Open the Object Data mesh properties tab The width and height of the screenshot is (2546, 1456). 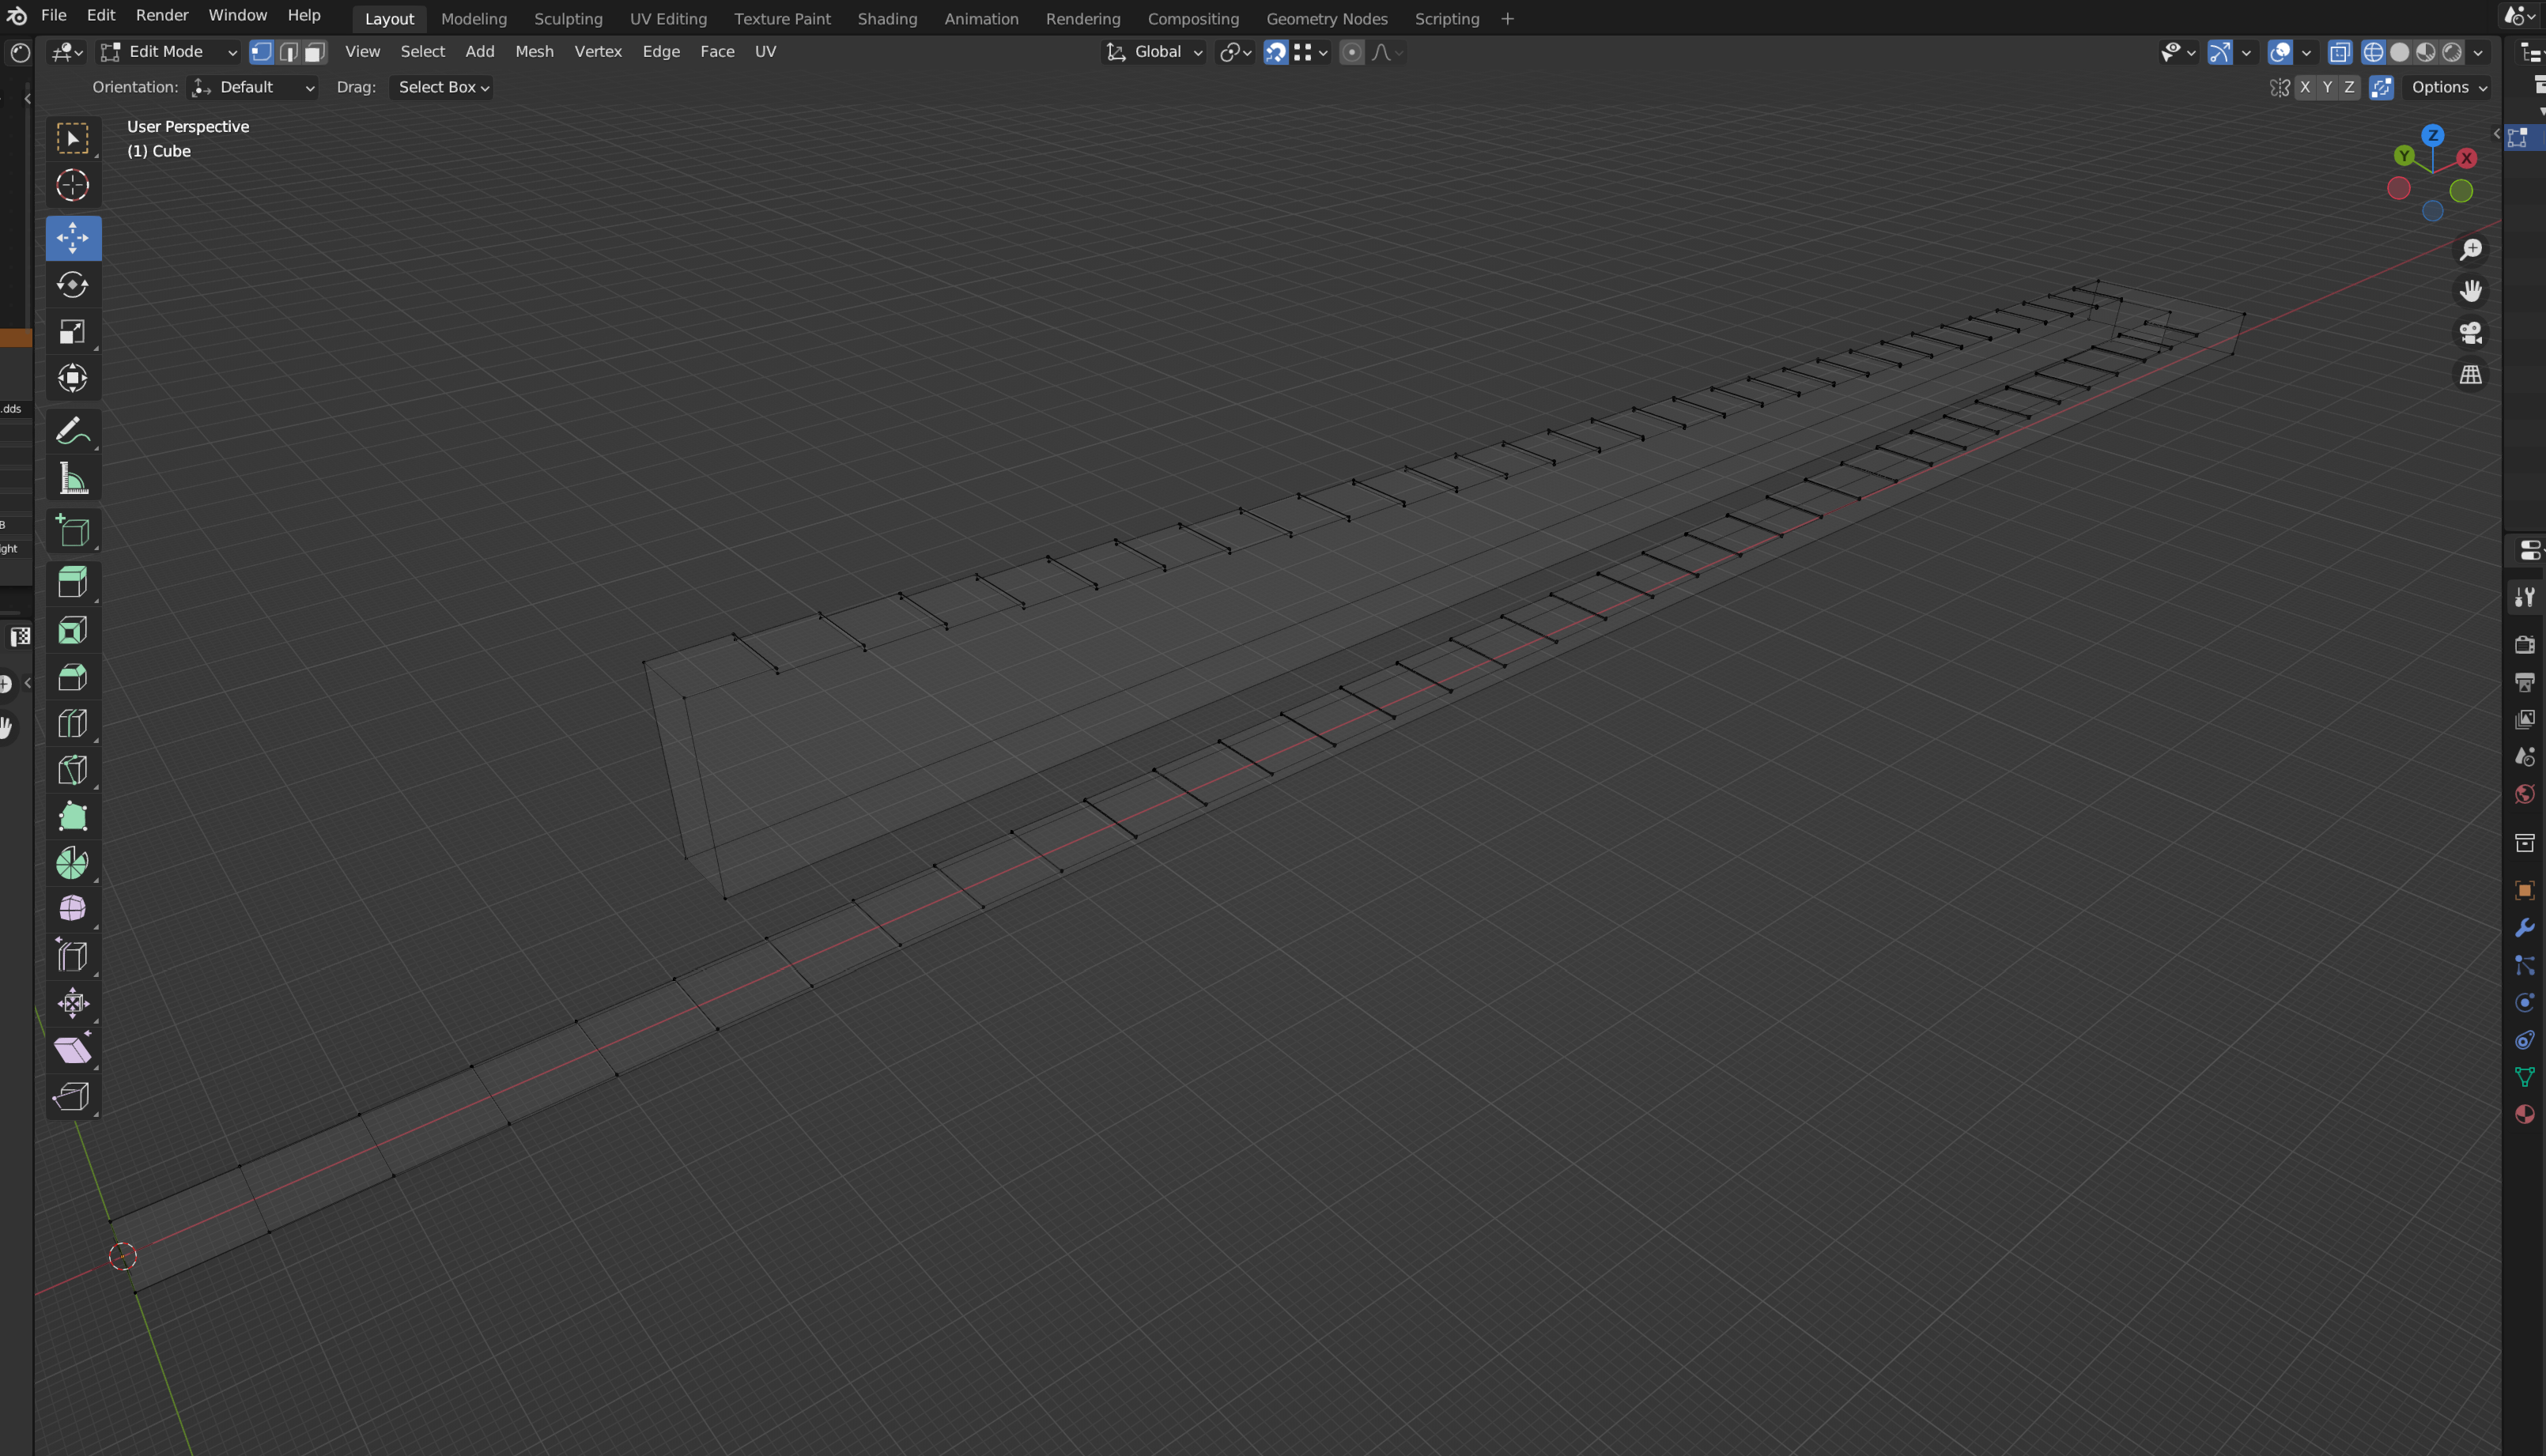(x=2524, y=1077)
